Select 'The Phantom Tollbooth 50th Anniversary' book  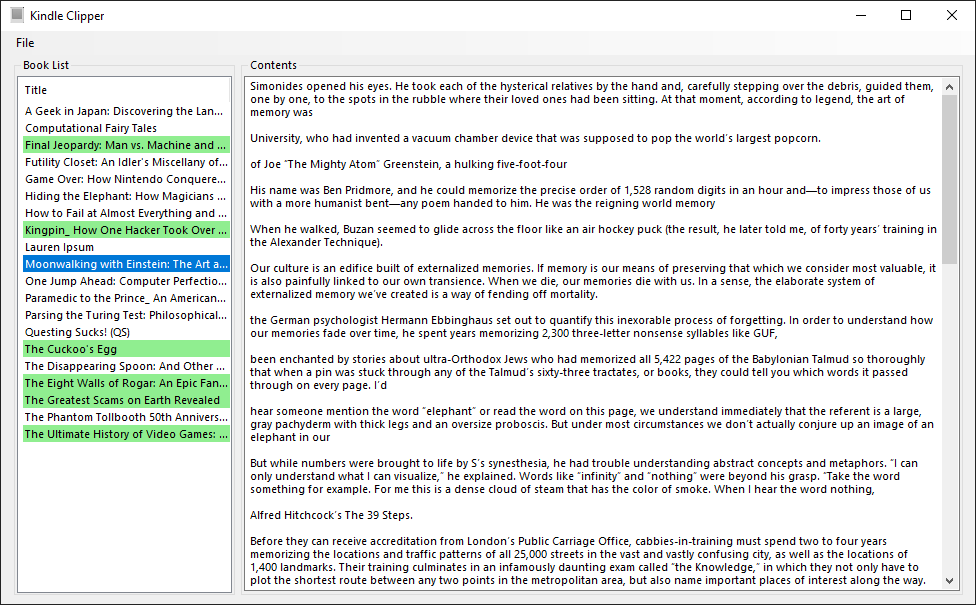pyautogui.click(x=126, y=417)
